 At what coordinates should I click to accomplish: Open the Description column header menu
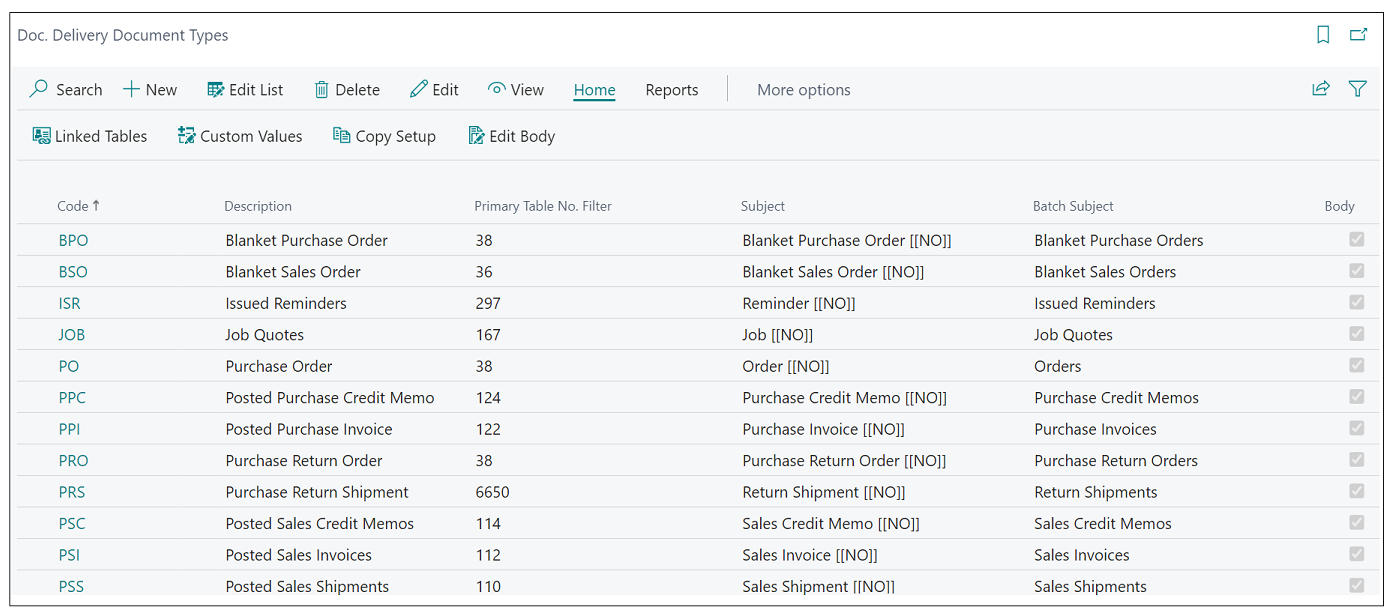pyautogui.click(x=258, y=206)
